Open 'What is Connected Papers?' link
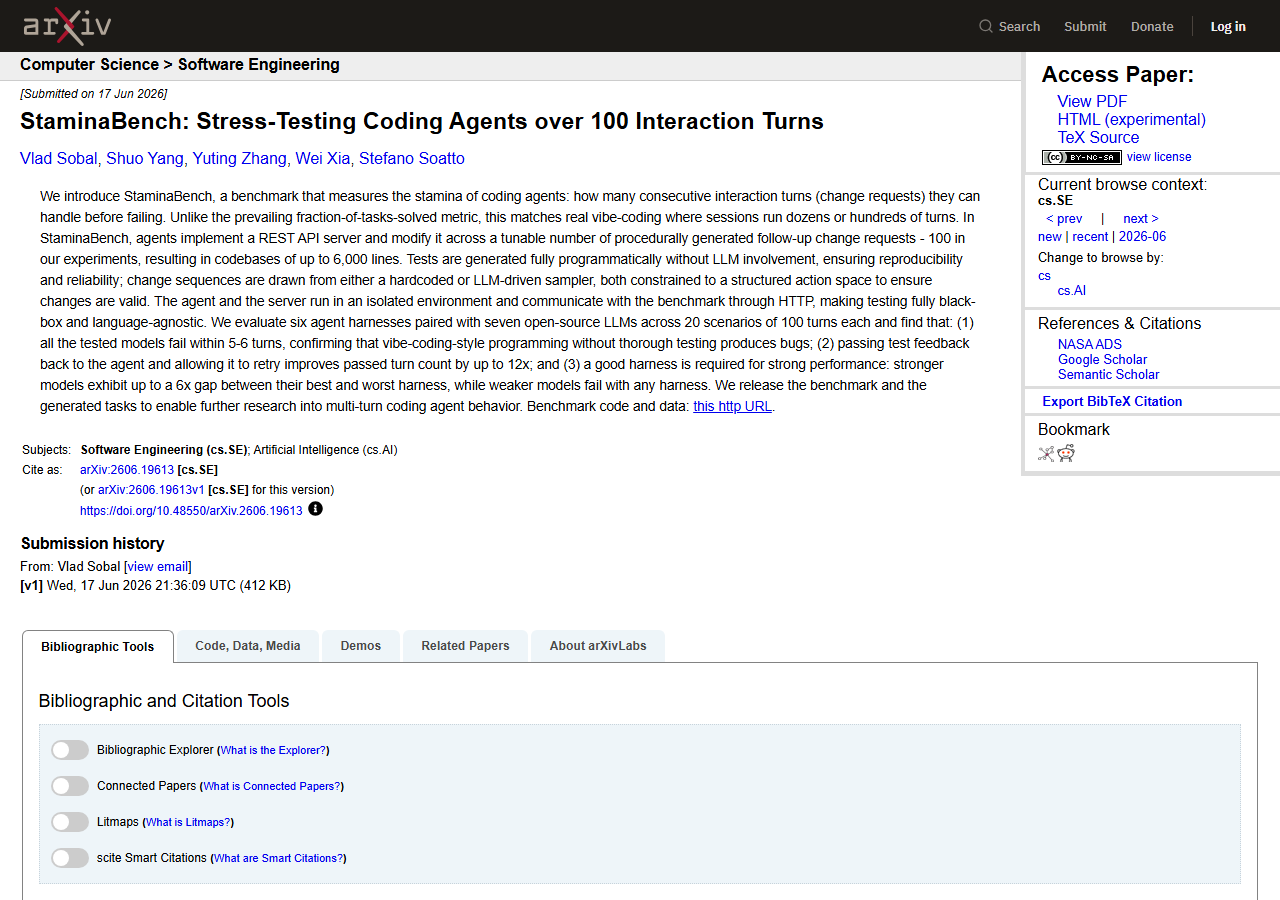Screen dimensions: 1280x900 (272, 786)
